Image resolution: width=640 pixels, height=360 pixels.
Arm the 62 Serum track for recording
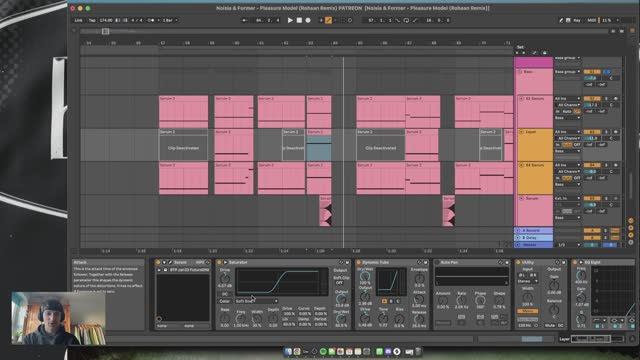616,99
